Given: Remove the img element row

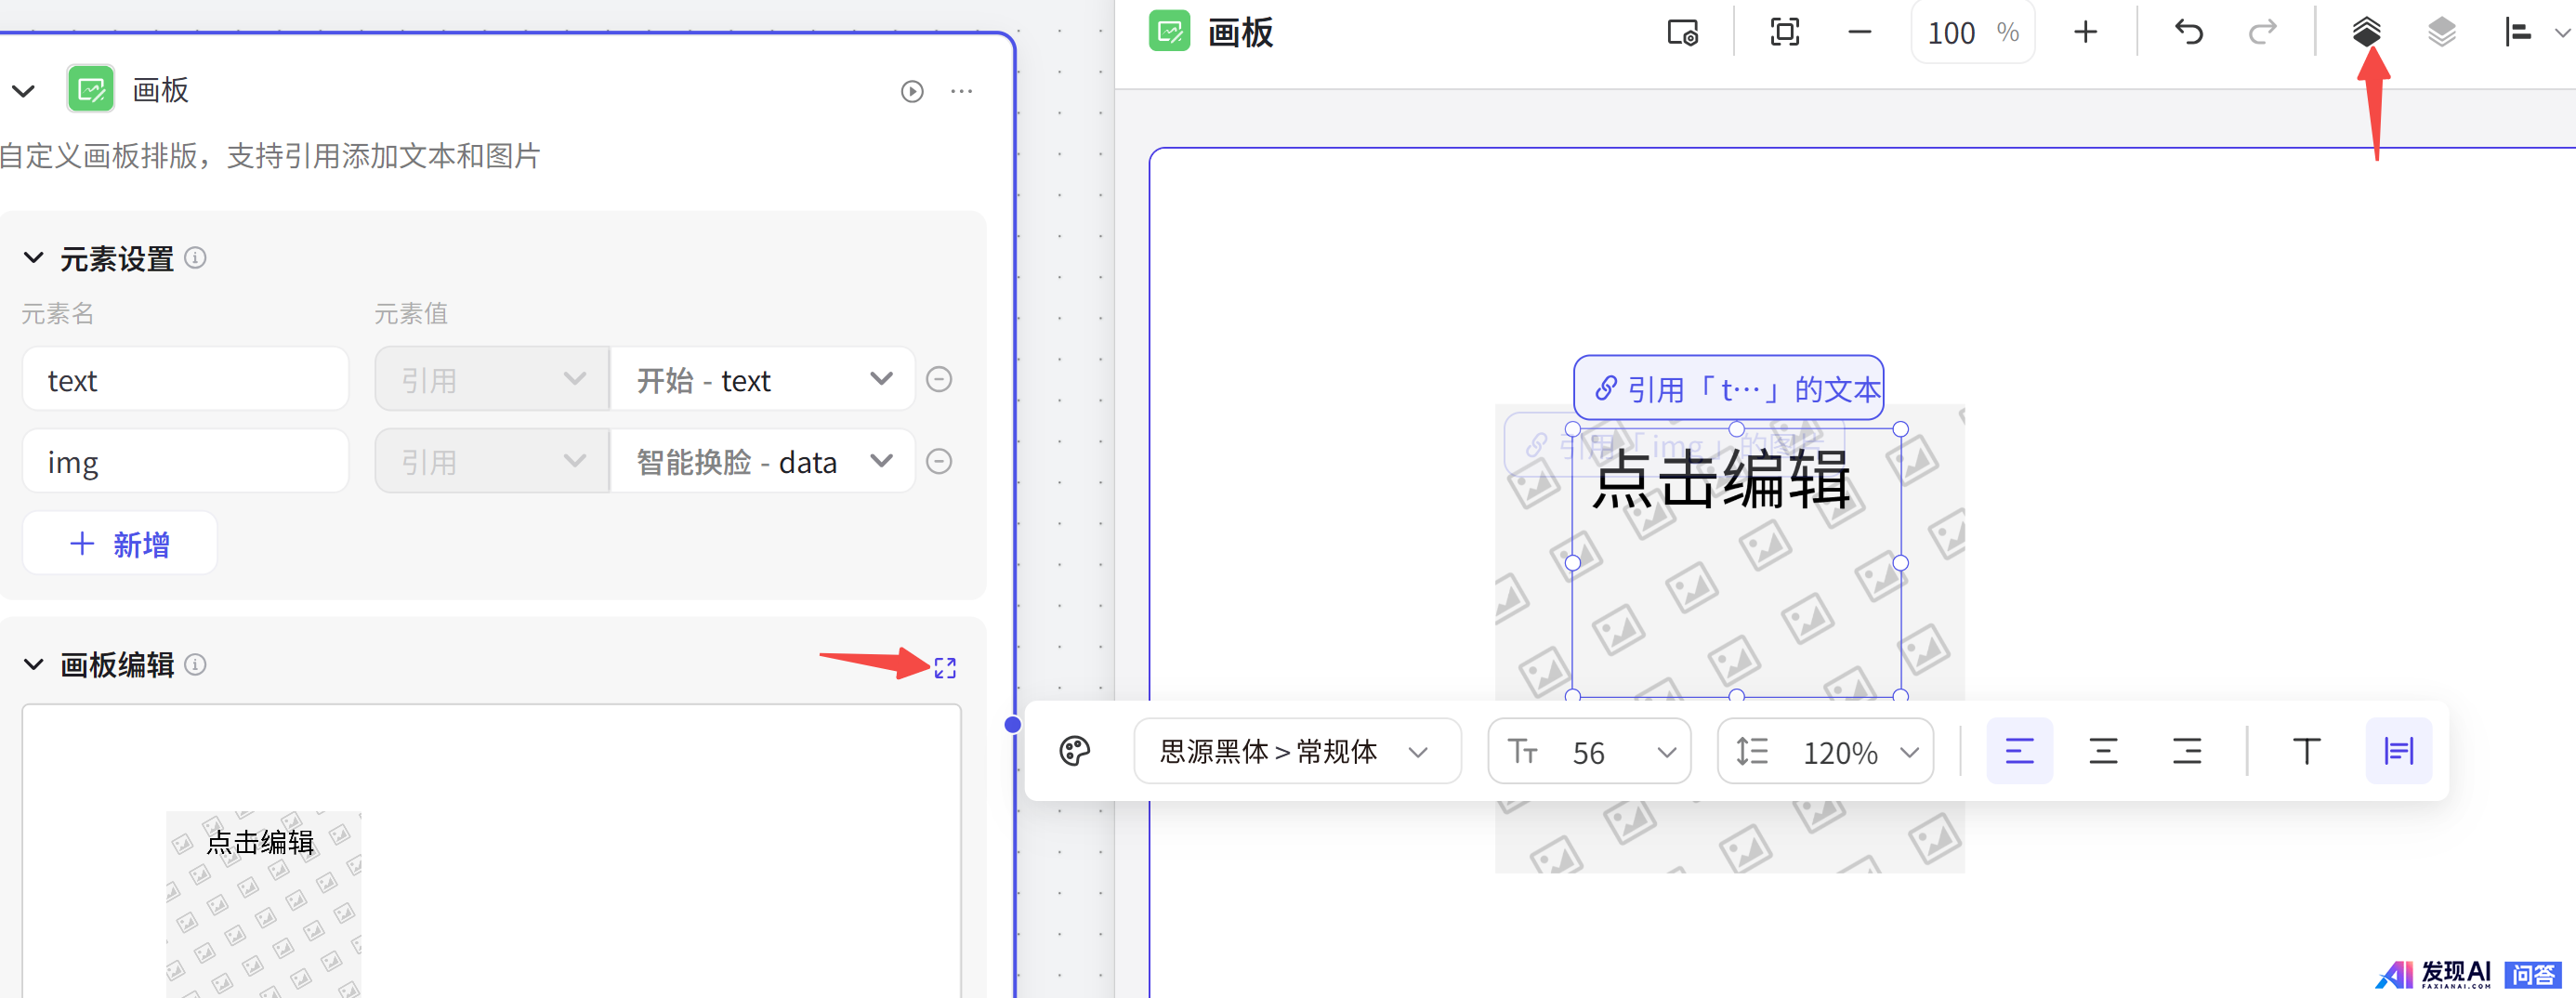Looking at the screenshot, I should point(939,461).
